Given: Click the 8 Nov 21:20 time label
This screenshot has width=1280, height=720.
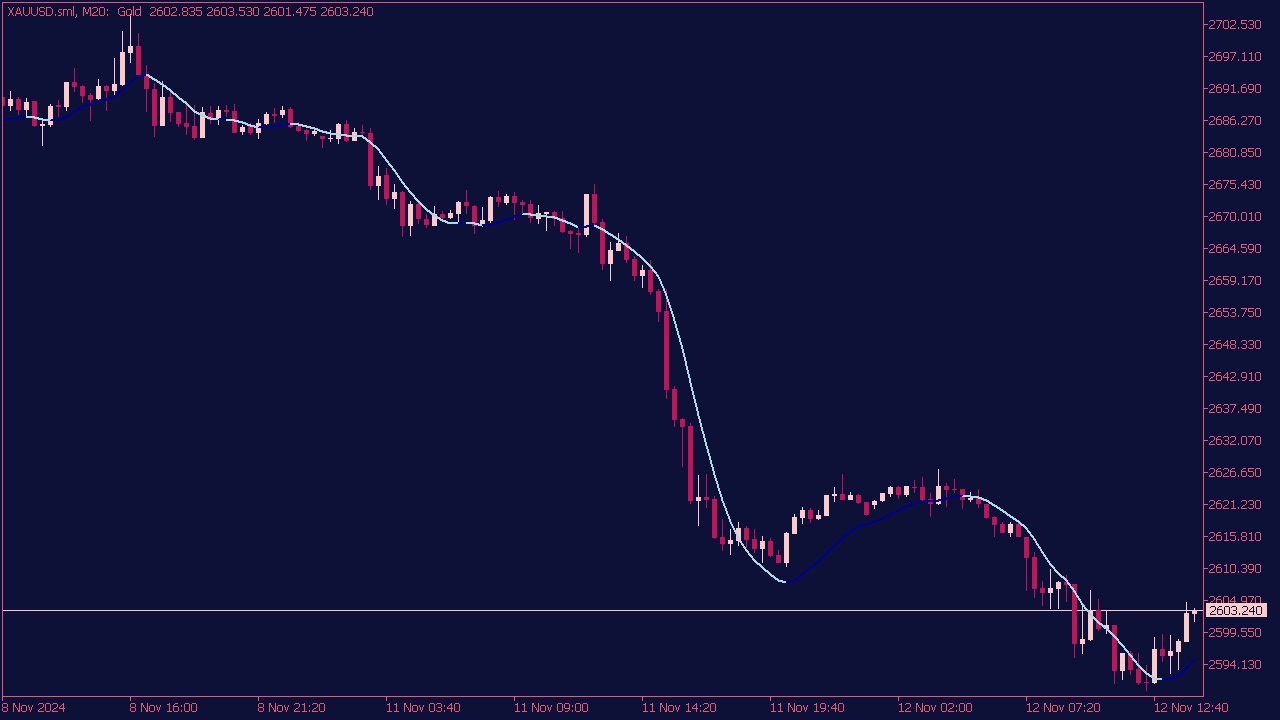Looking at the screenshot, I should pos(291,708).
